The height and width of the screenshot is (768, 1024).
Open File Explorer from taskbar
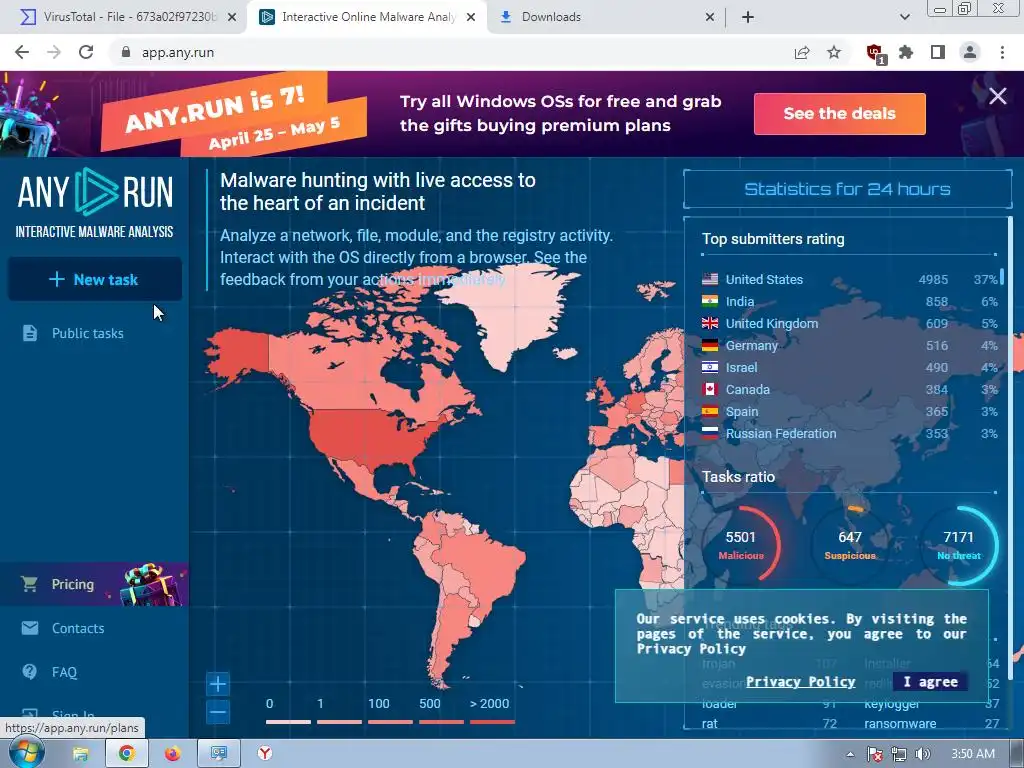[x=80, y=754]
